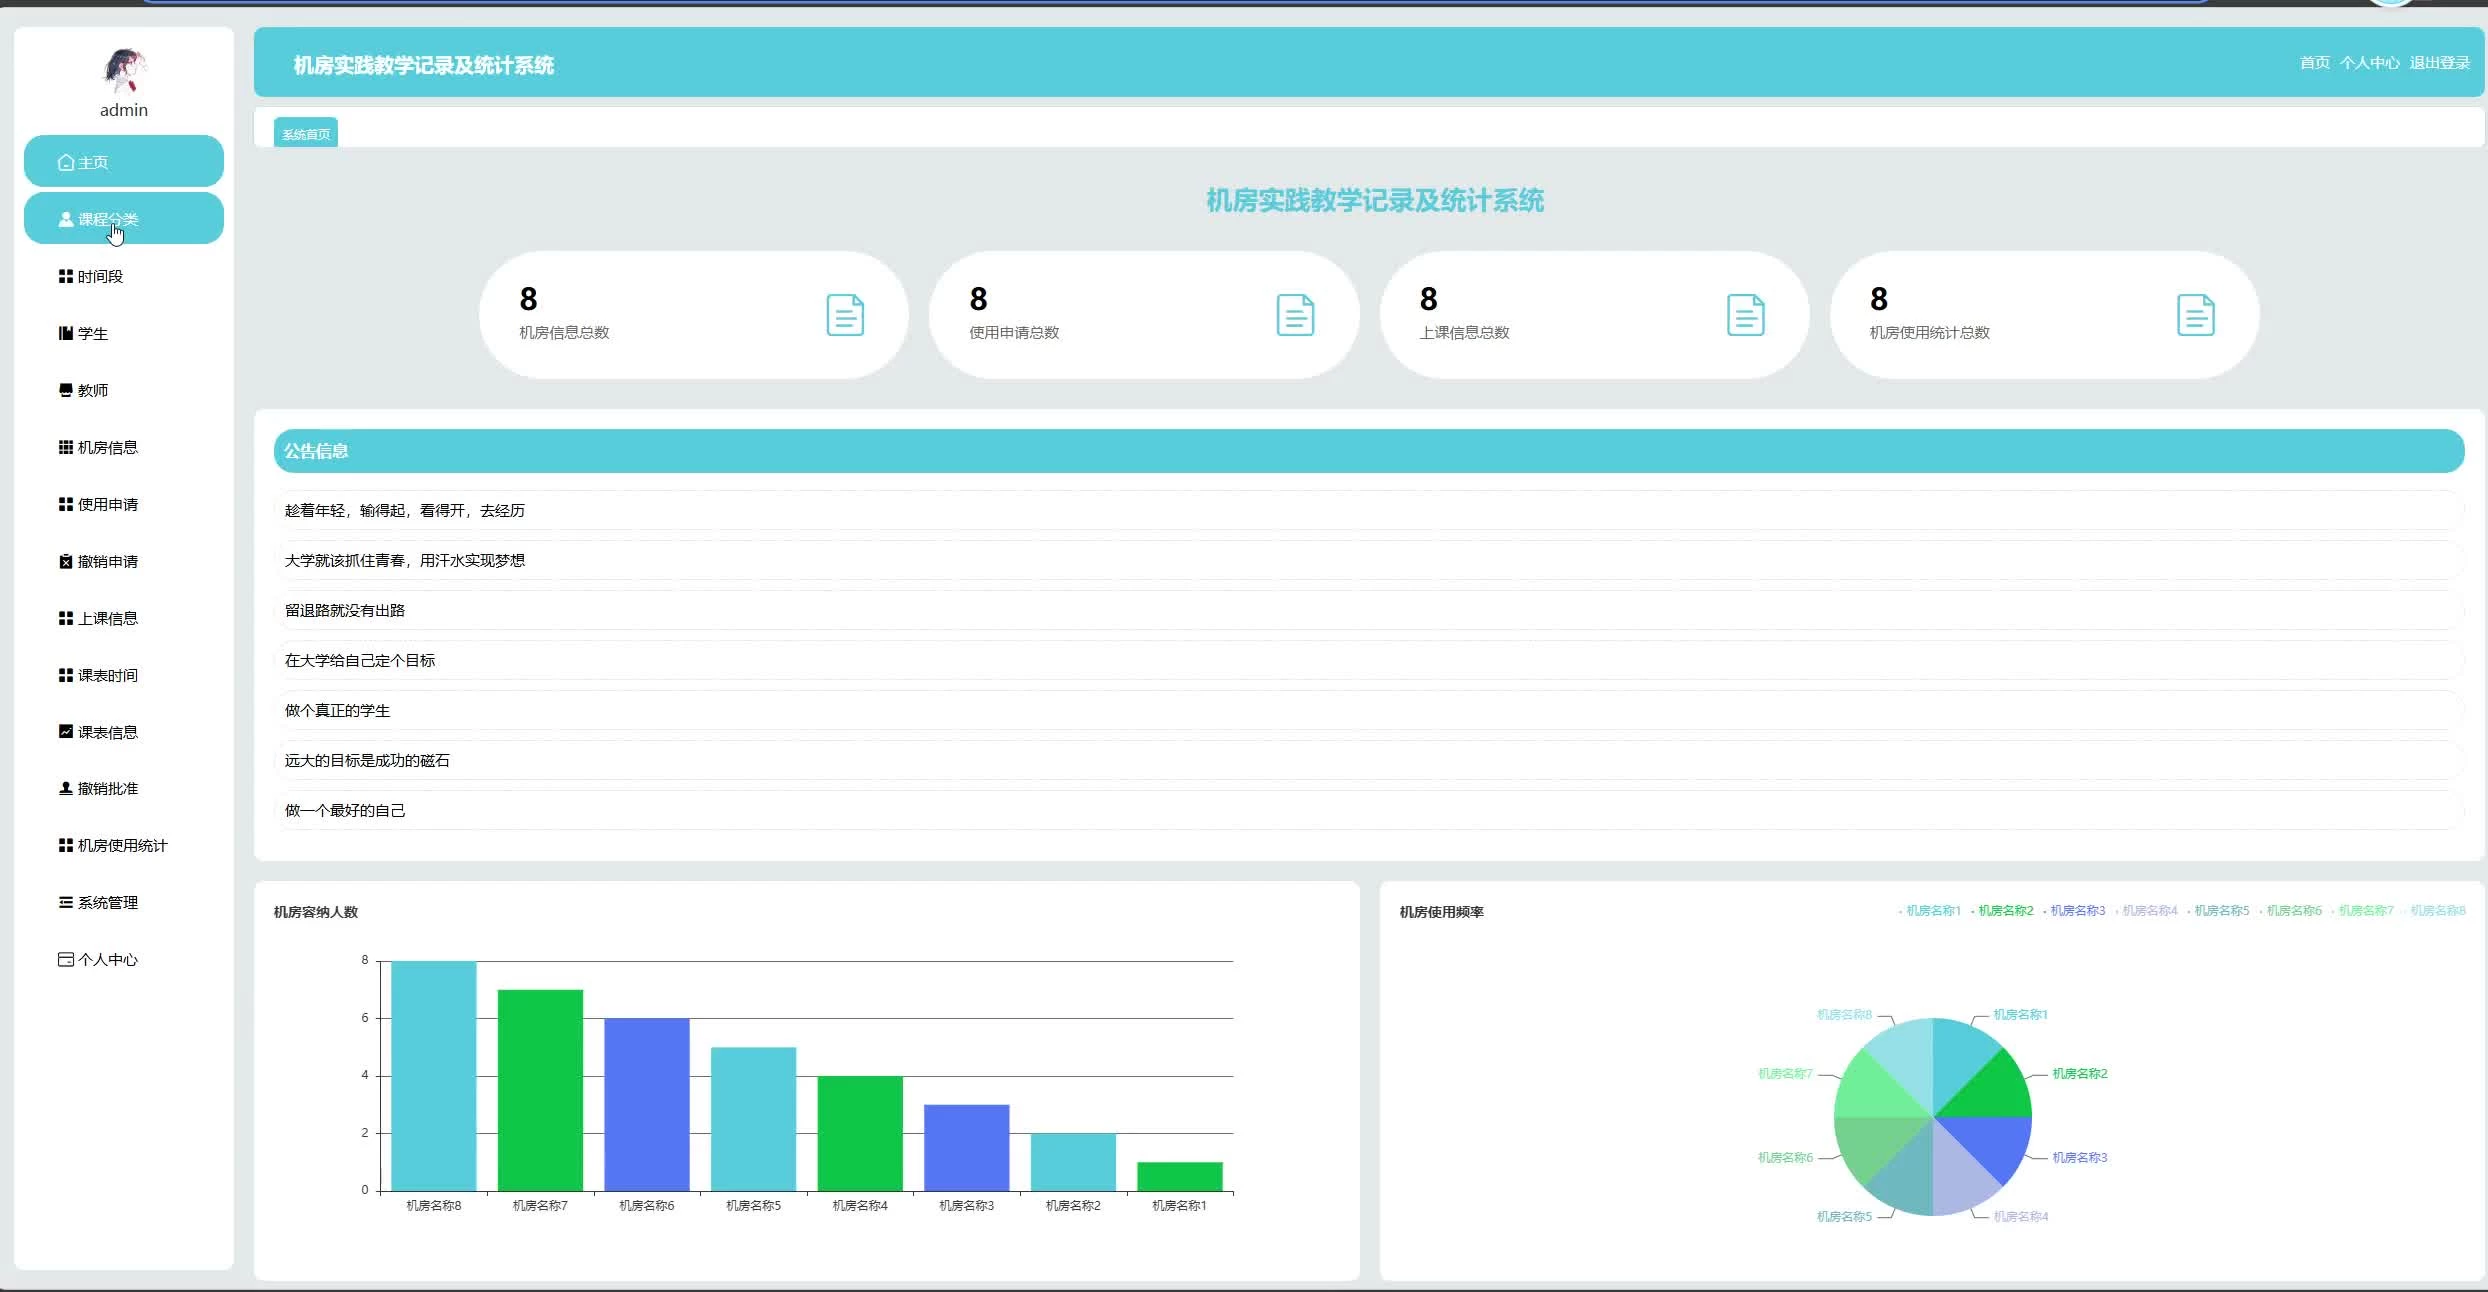This screenshot has height=1292, width=2488.
Task: Click document icon in 机房使用统计总数 card
Action: click(2195, 315)
